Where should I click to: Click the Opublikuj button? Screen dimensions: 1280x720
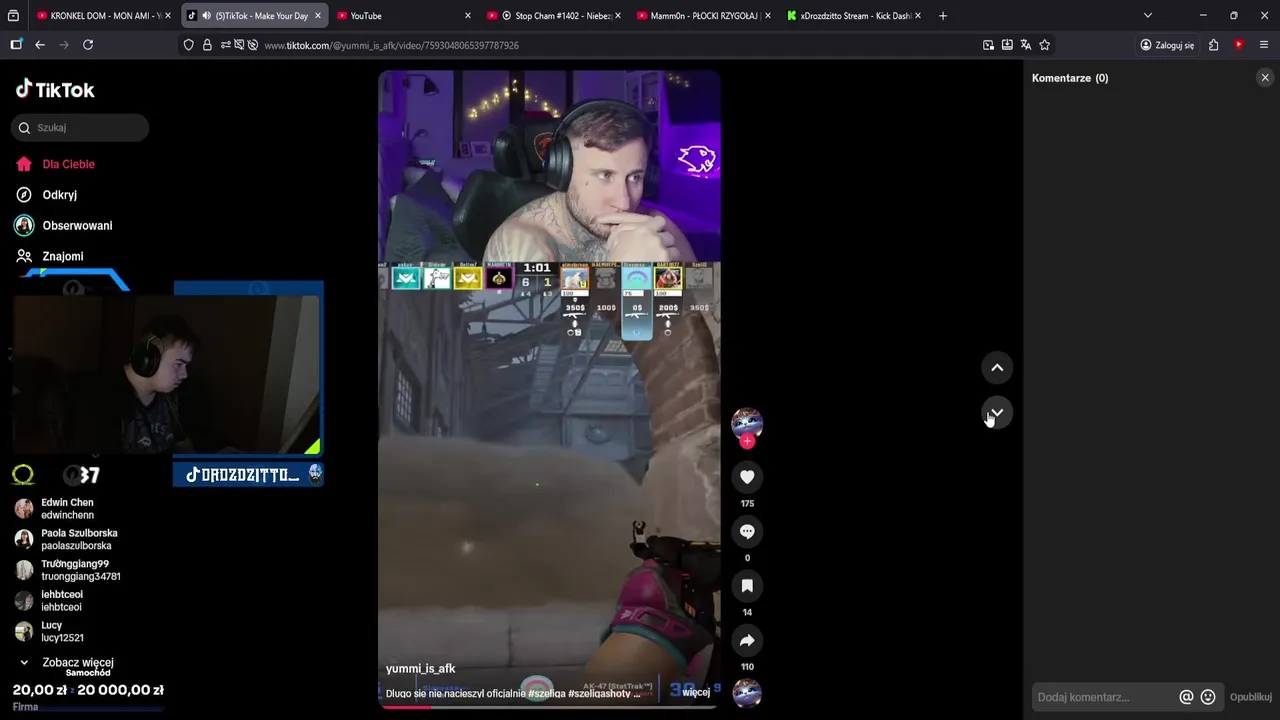pos(1250,697)
